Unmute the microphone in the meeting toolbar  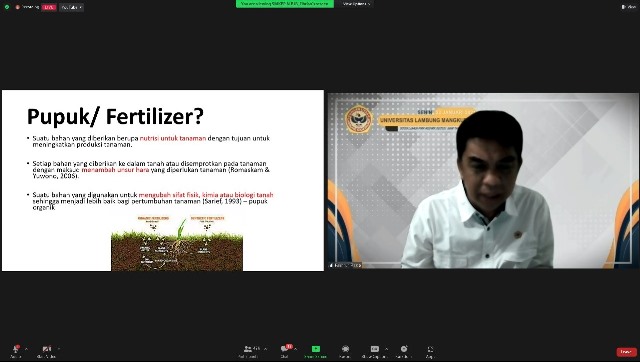tap(16, 351)
